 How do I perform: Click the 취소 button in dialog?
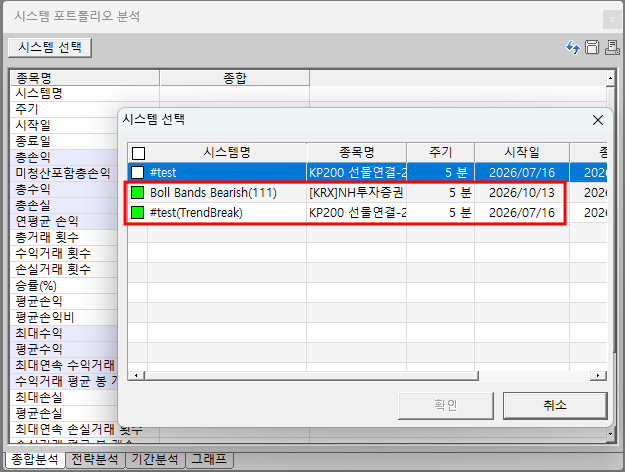[555, 405]
